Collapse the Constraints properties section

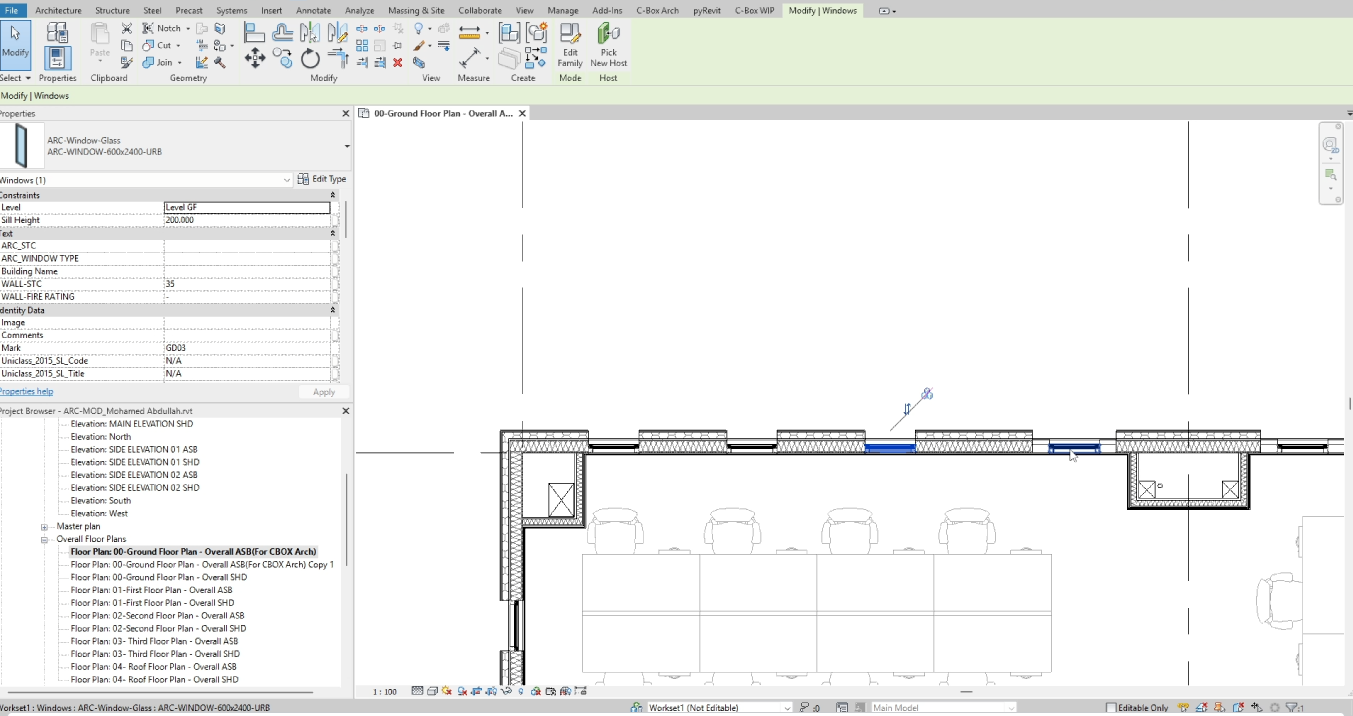(333, 195)
